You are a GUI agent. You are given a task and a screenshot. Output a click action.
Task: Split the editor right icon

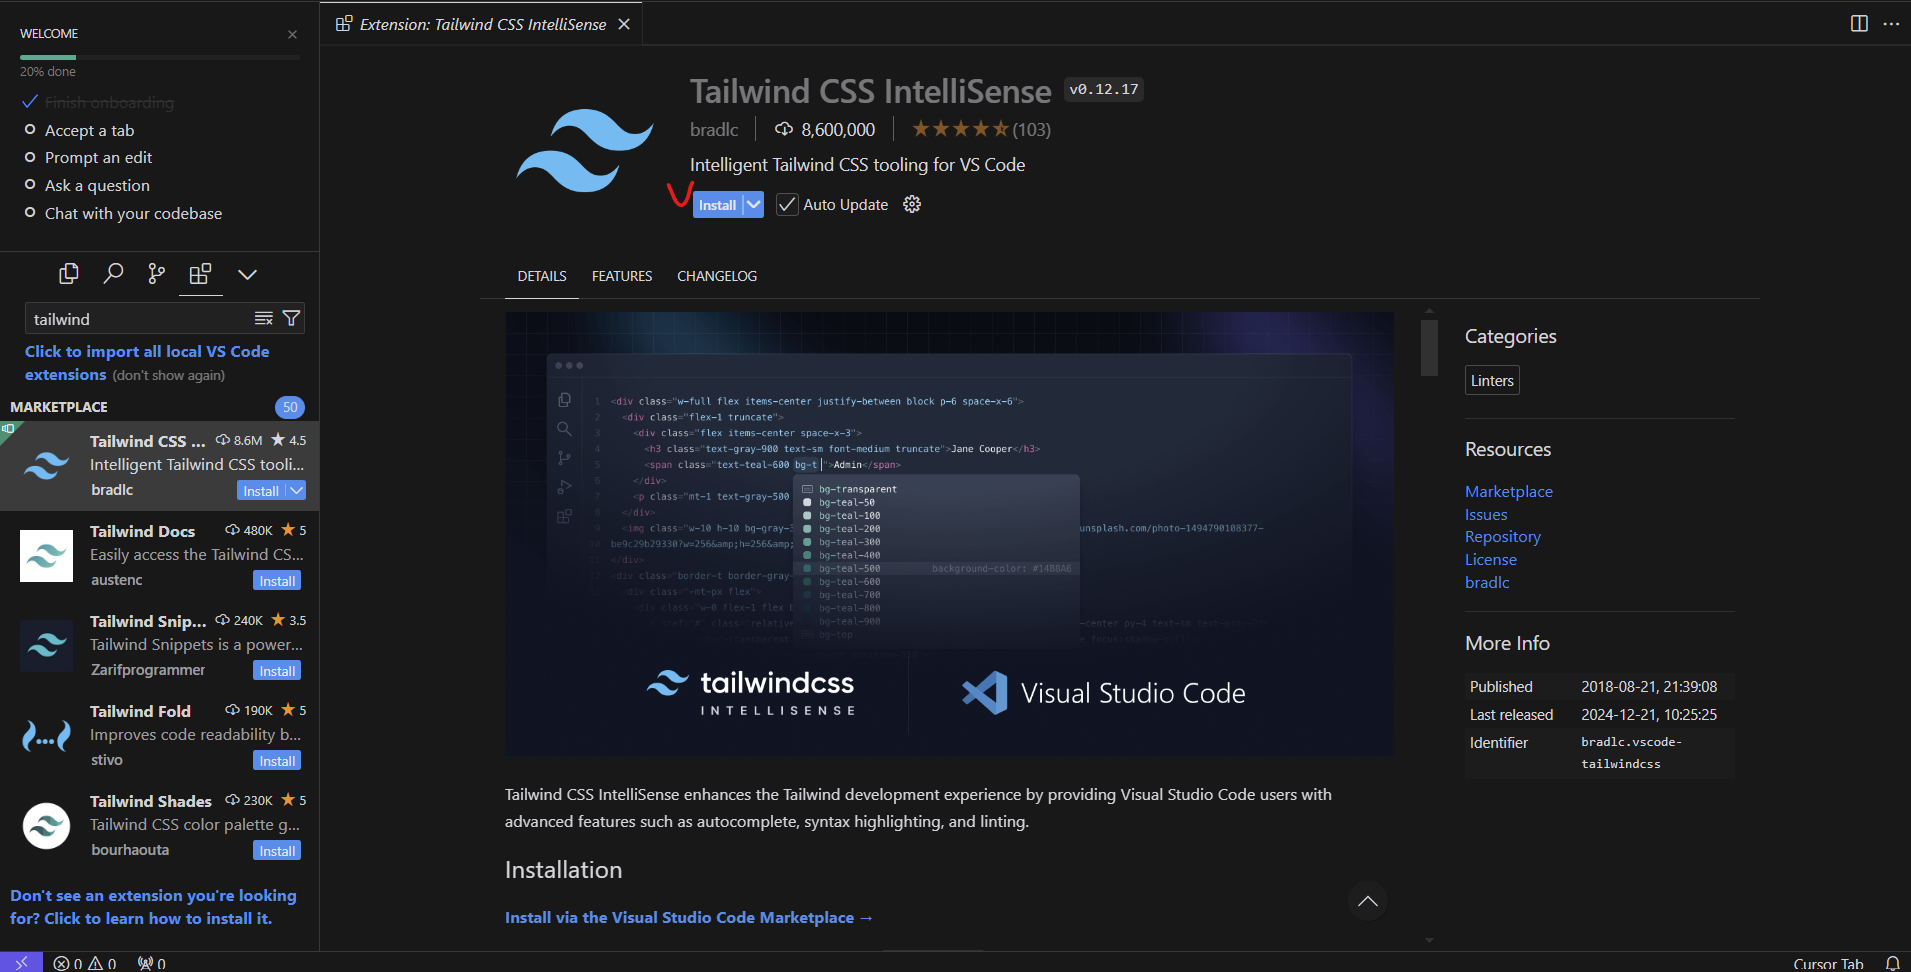click(x=1859, y=23)
